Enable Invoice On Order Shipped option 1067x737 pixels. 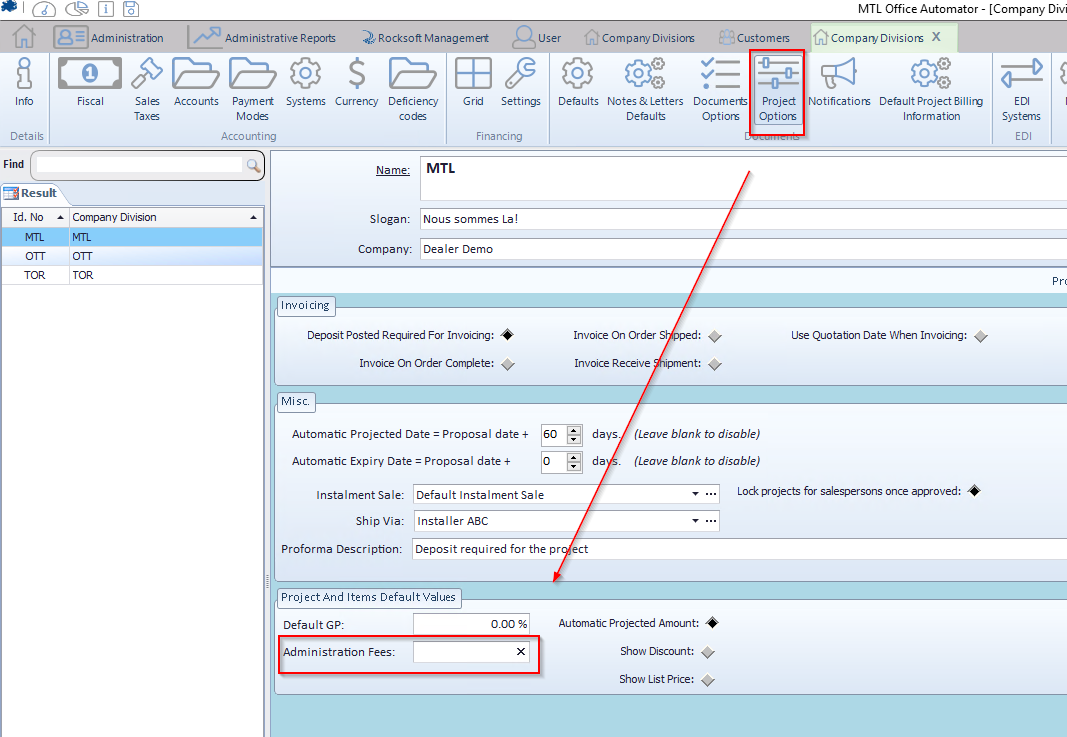[714, 336]
